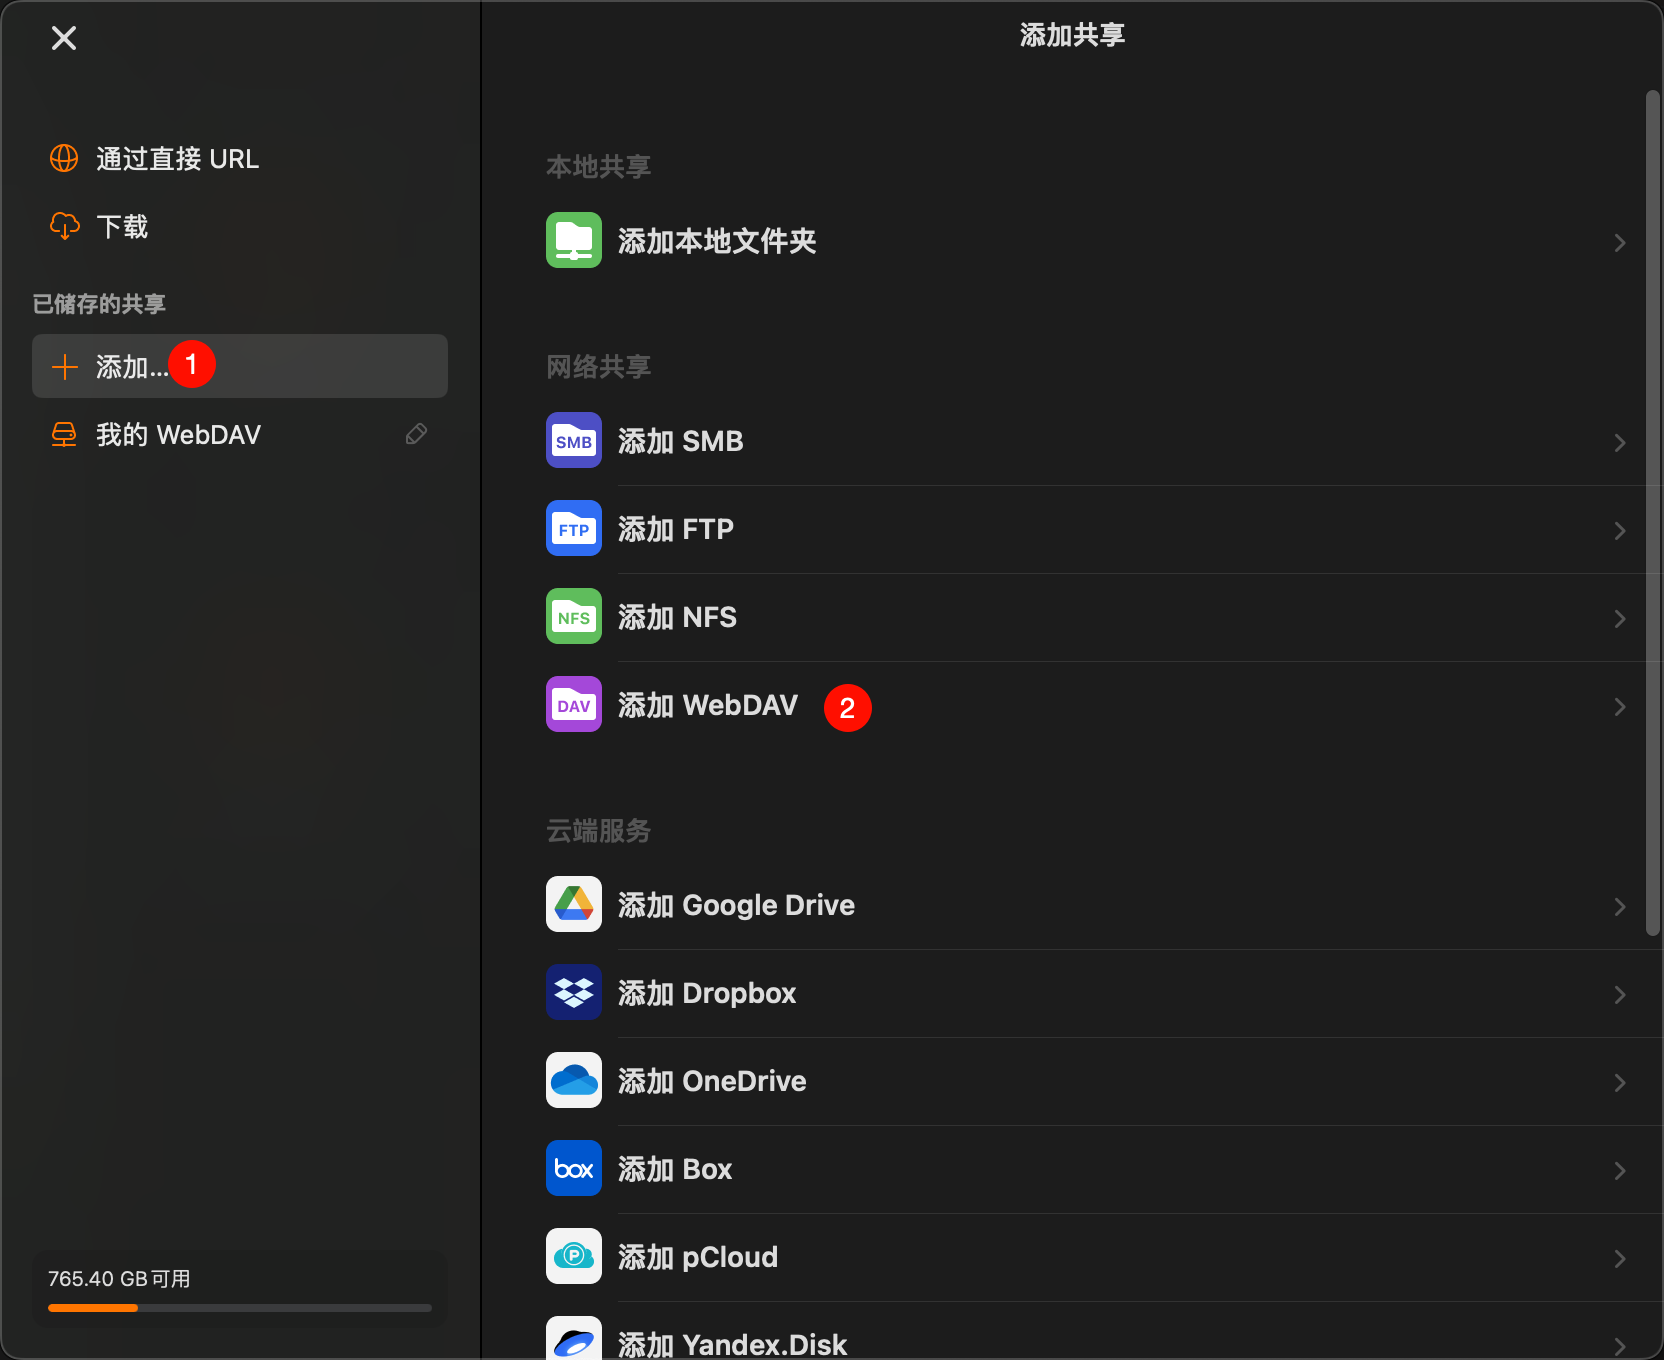Click the SMB folder icon

point(574,440)
